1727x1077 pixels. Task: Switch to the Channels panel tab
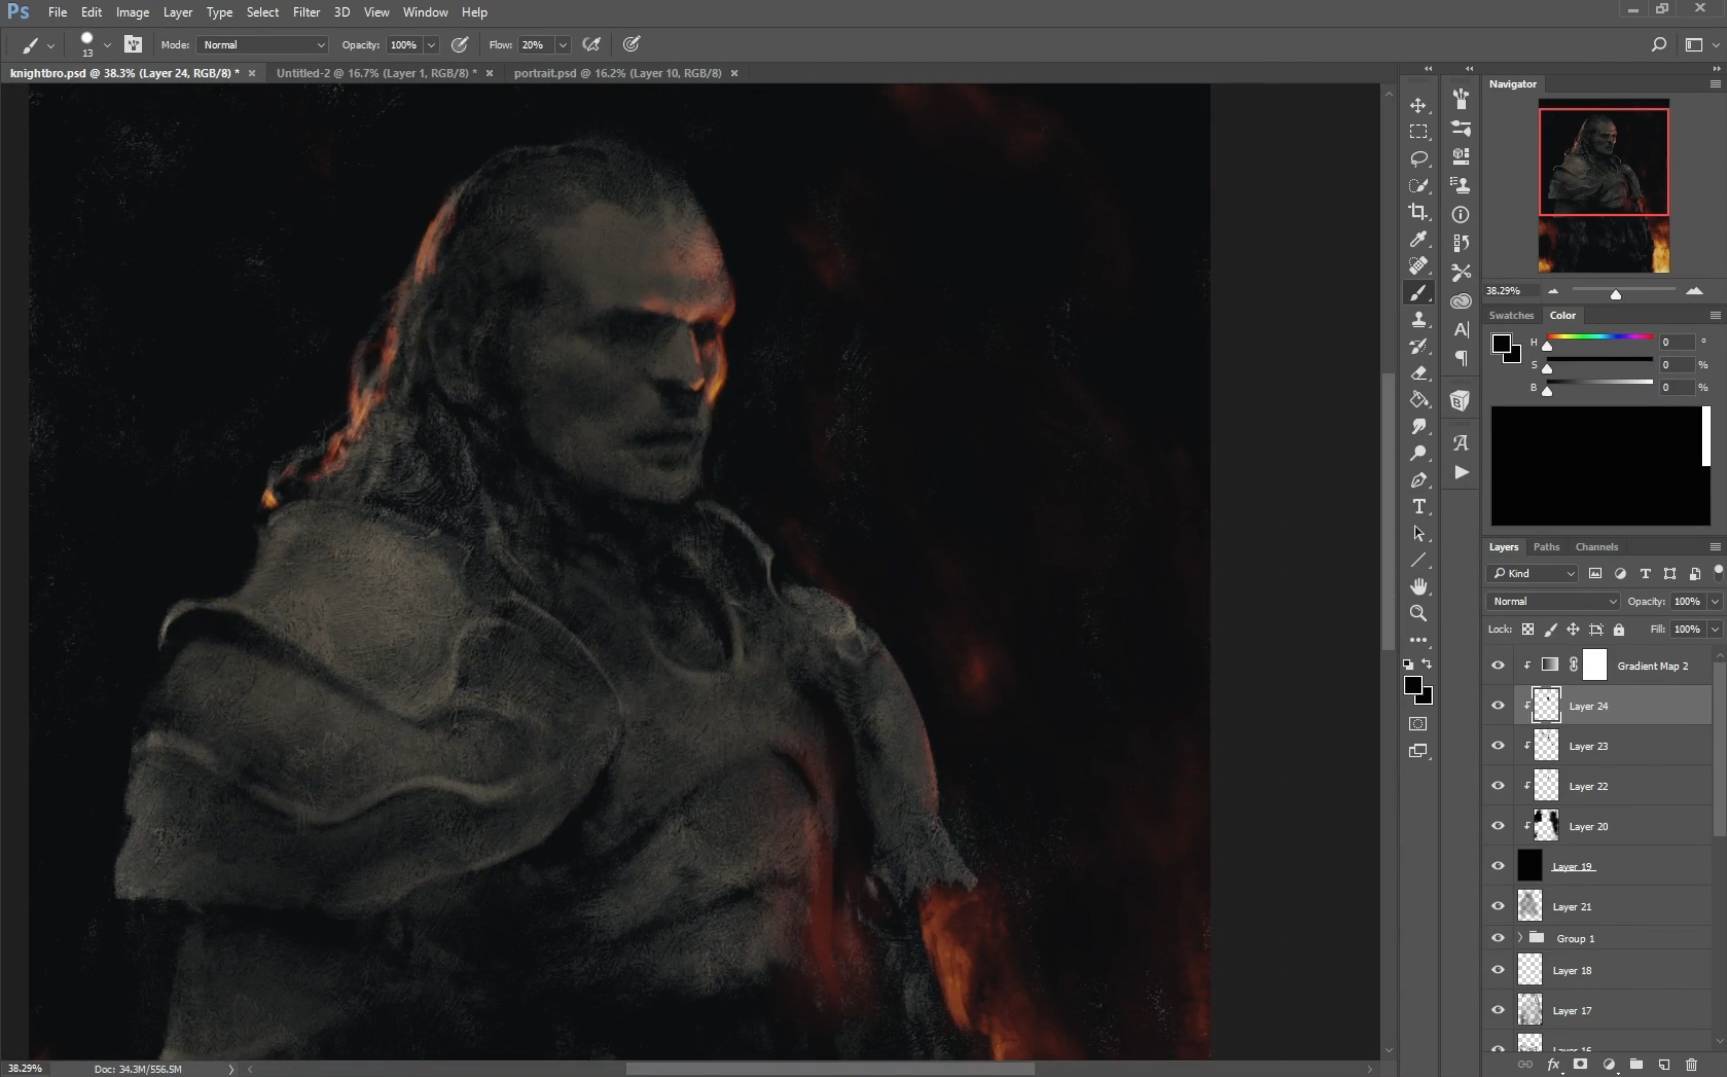click(1596, 547)
